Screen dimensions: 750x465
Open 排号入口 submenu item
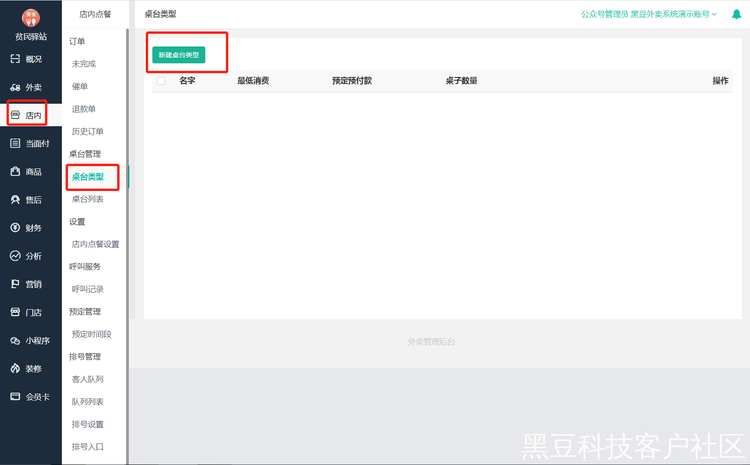(88, 446)
